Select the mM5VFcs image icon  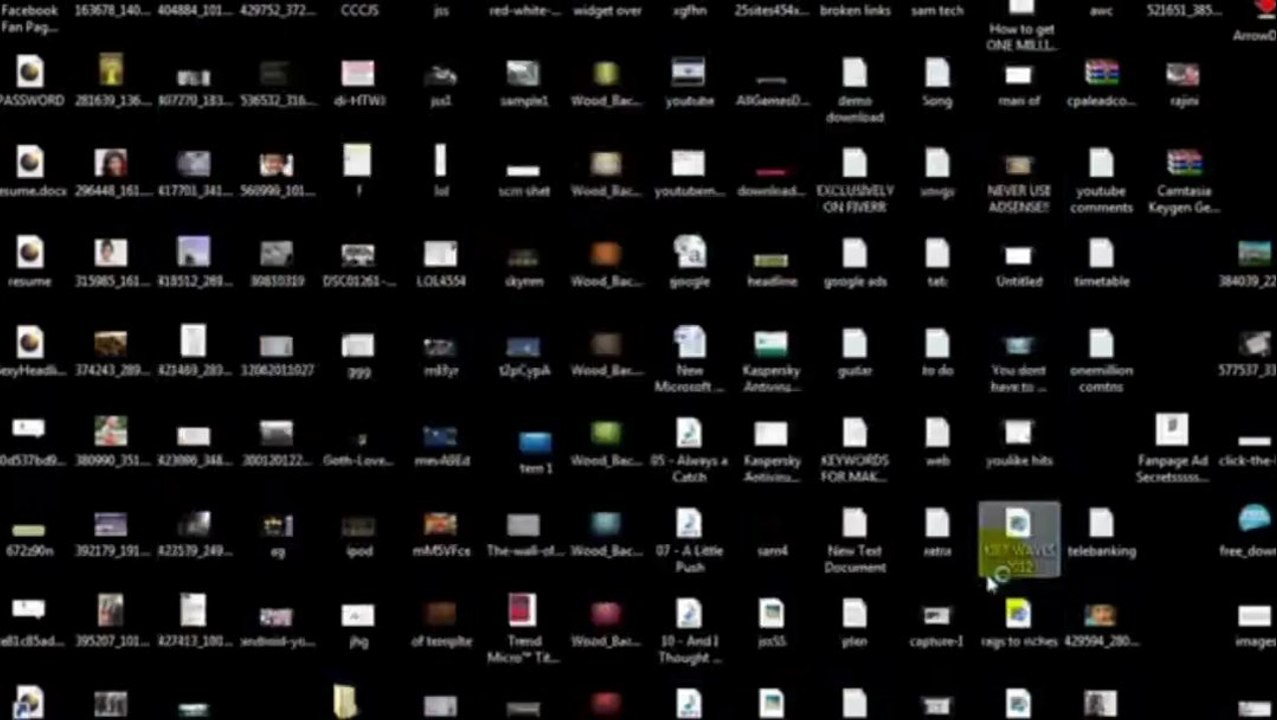click(x=440, y=524)
